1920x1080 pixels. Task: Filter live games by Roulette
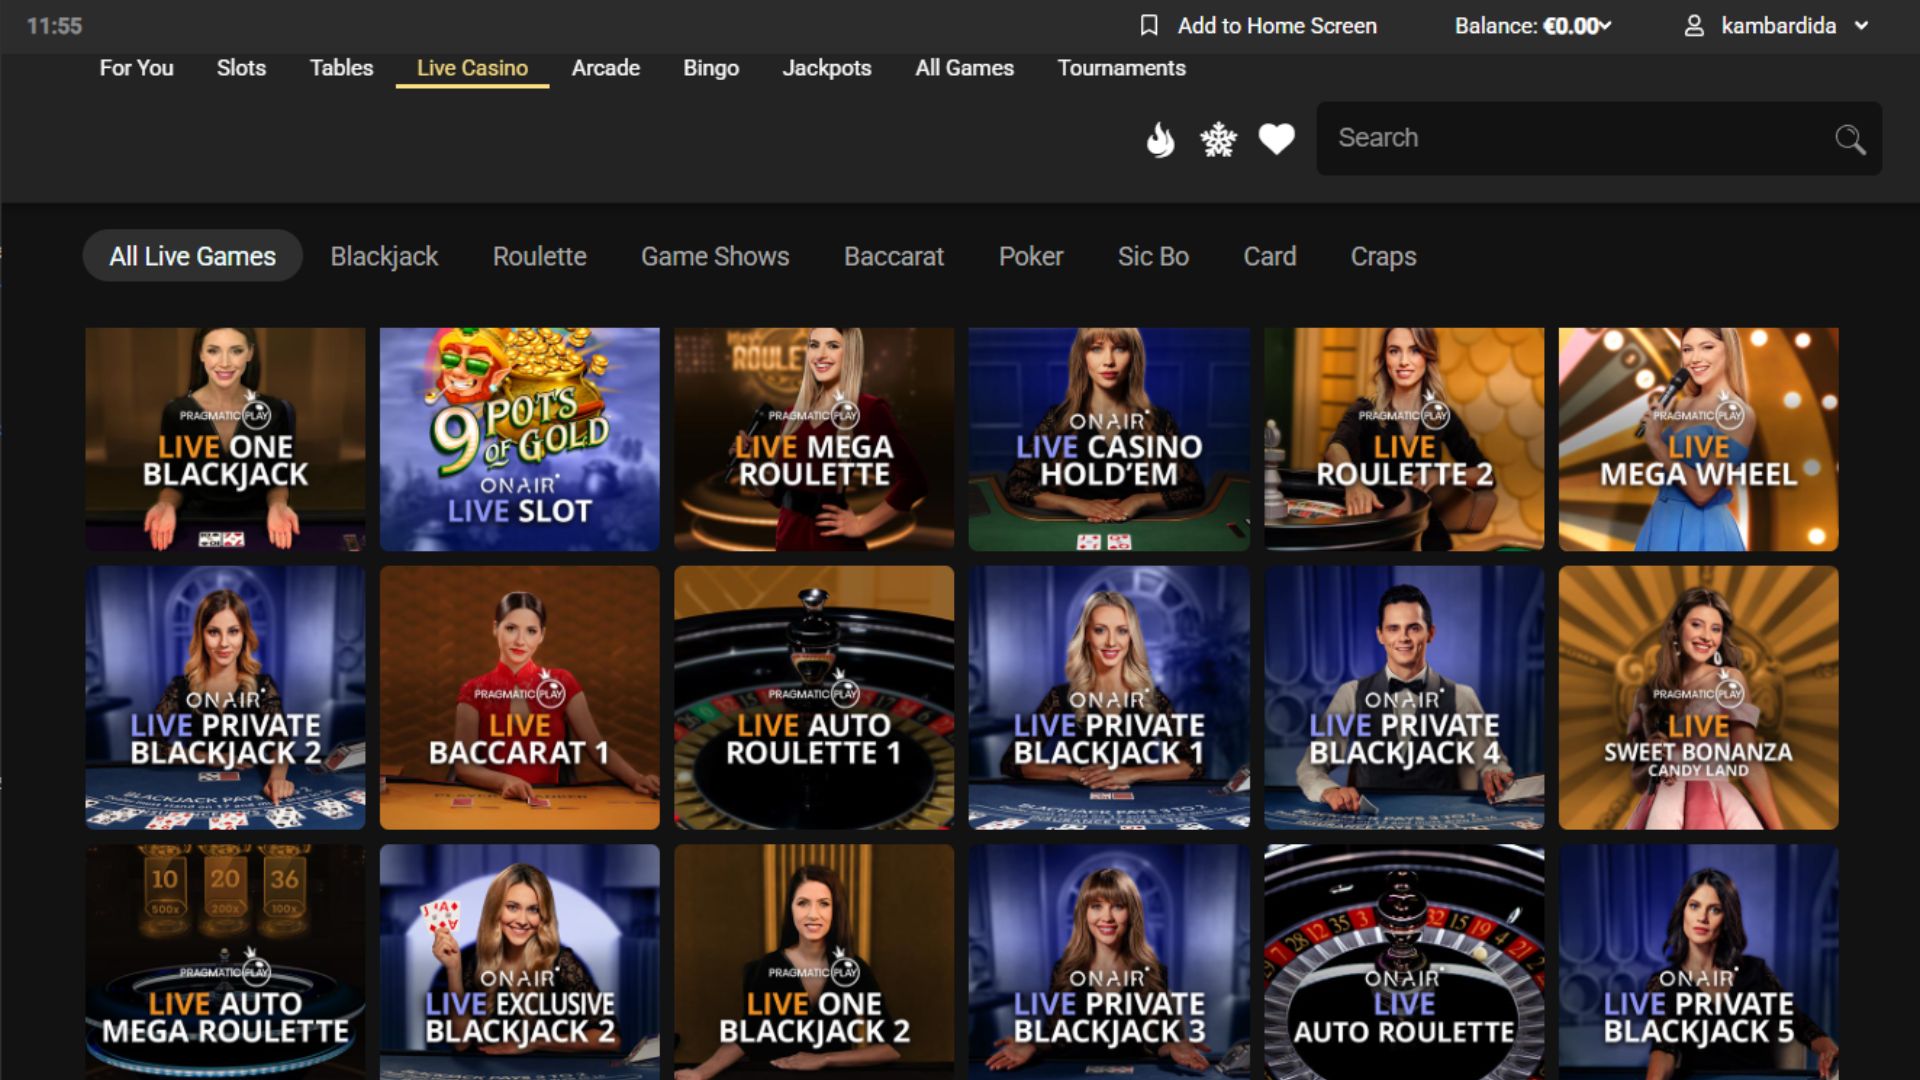(539, 256)
